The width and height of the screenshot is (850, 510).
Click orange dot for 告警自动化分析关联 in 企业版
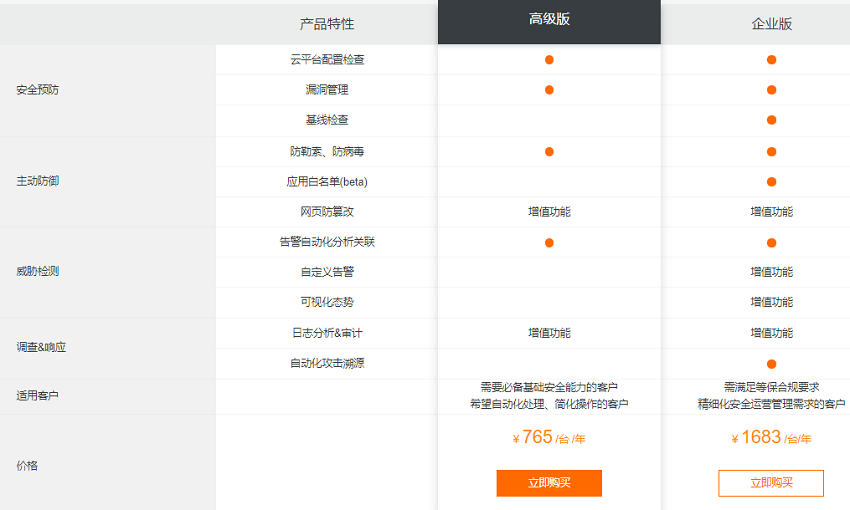point(771,242)
